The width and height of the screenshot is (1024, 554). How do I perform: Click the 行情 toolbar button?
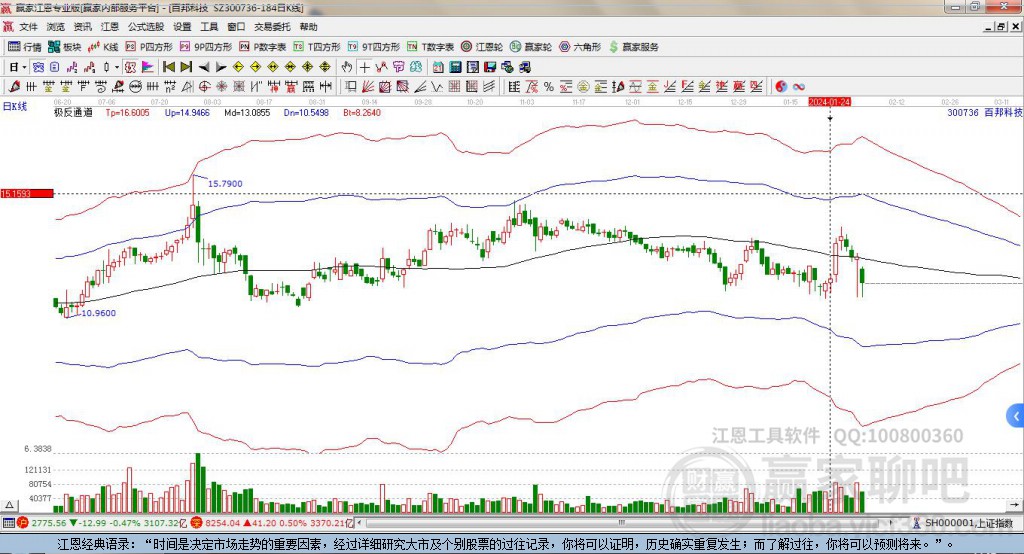coord(25,47)
